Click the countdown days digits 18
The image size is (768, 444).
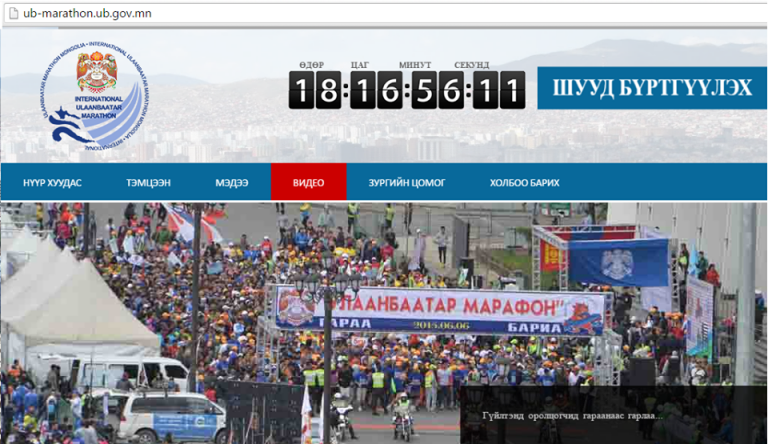(315, 90)
